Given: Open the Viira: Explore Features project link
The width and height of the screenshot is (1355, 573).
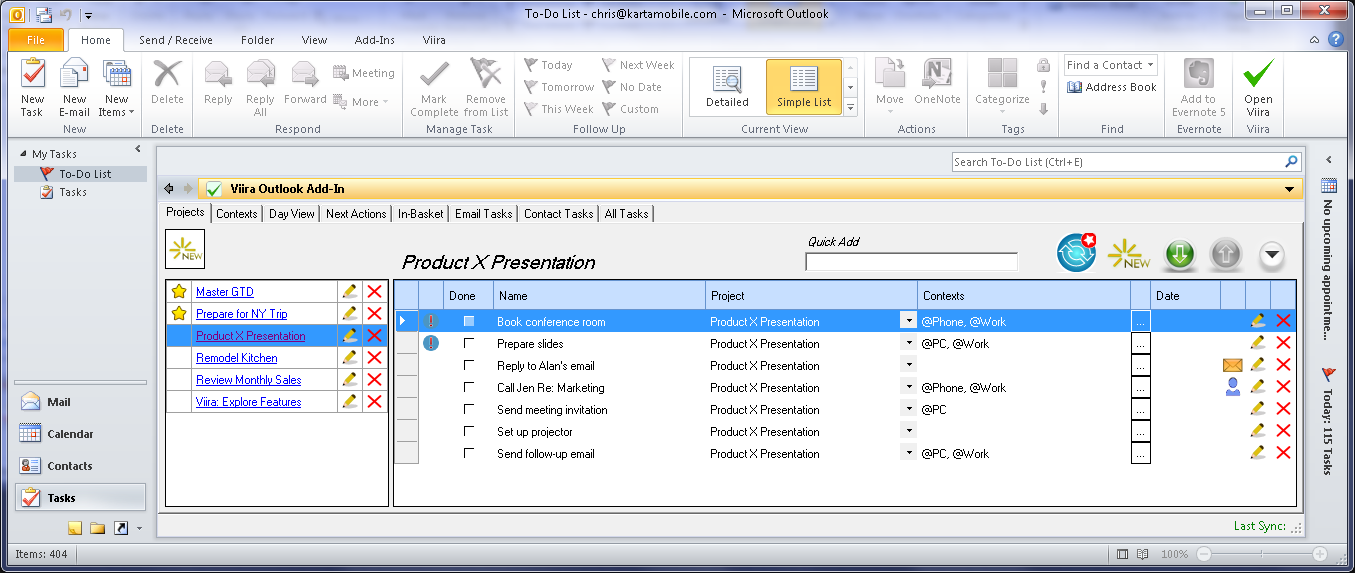Looking at the screenshot, I should pos(248,401).
